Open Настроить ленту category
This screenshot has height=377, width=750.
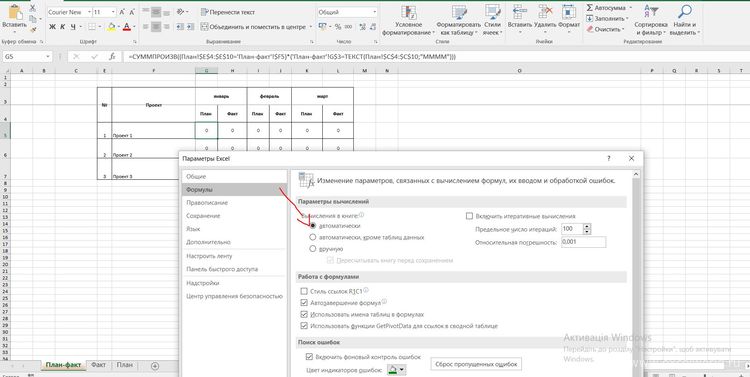[x=234, y=256]
